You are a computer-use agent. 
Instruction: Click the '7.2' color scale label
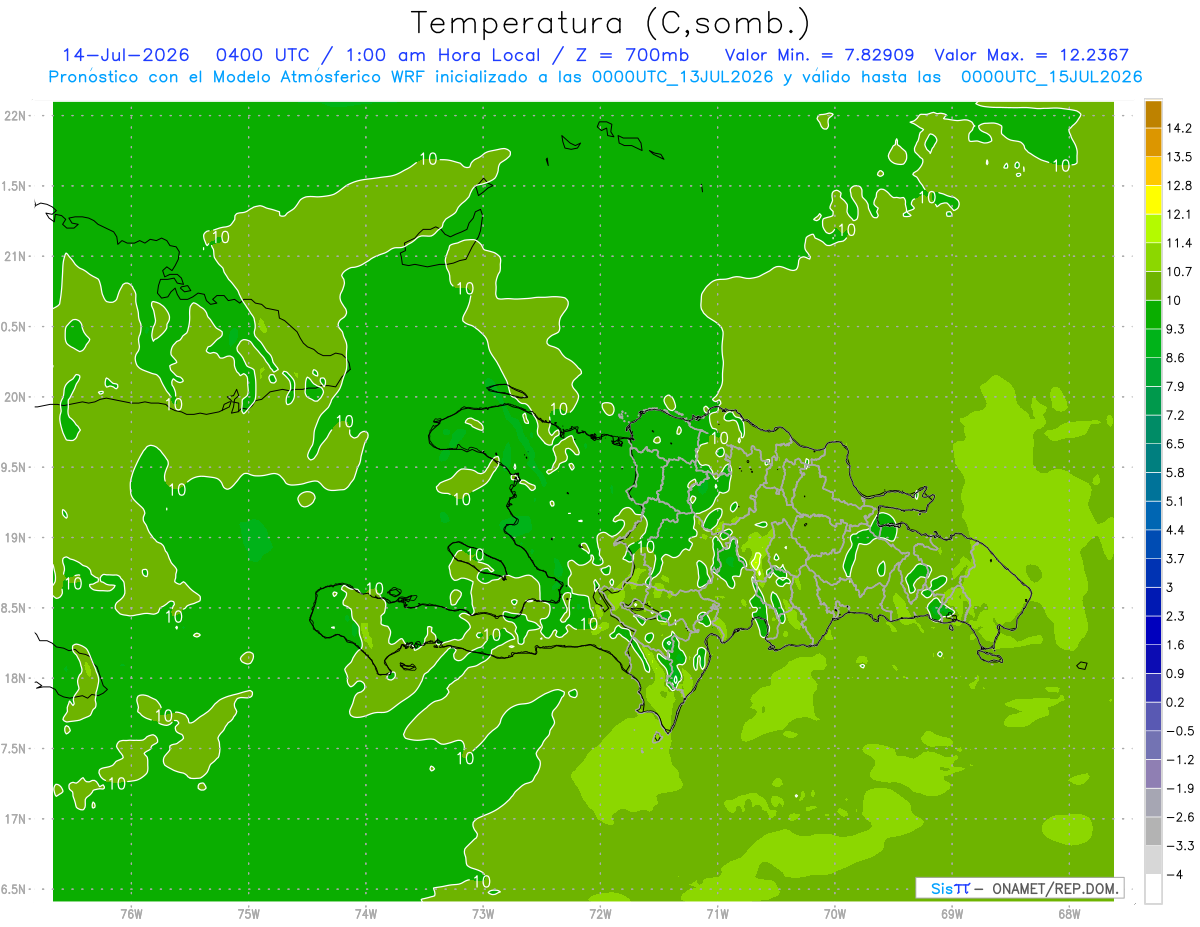pyautogui.click(x=1176, y=415)
